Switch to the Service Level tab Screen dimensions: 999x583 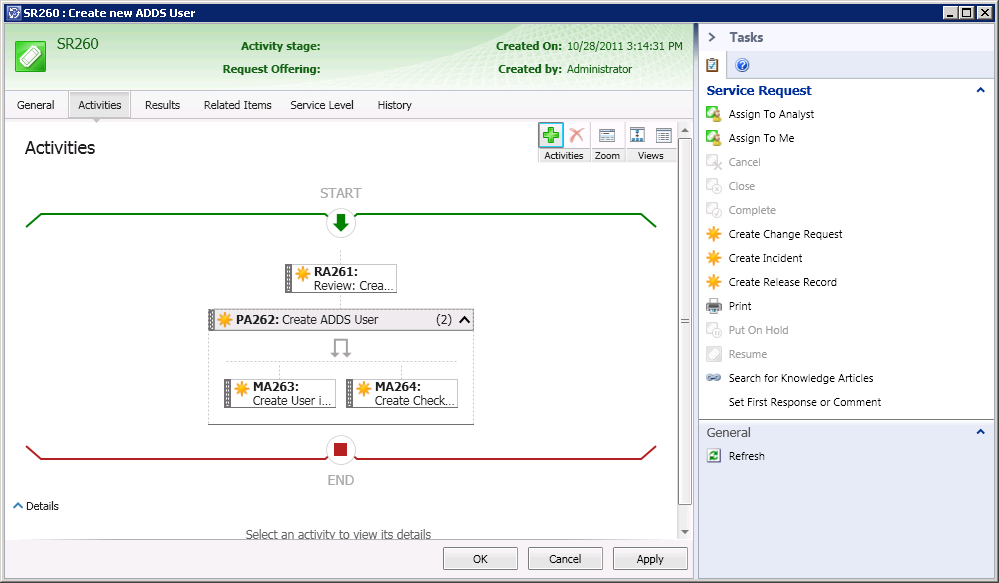(x=322, y=105)
